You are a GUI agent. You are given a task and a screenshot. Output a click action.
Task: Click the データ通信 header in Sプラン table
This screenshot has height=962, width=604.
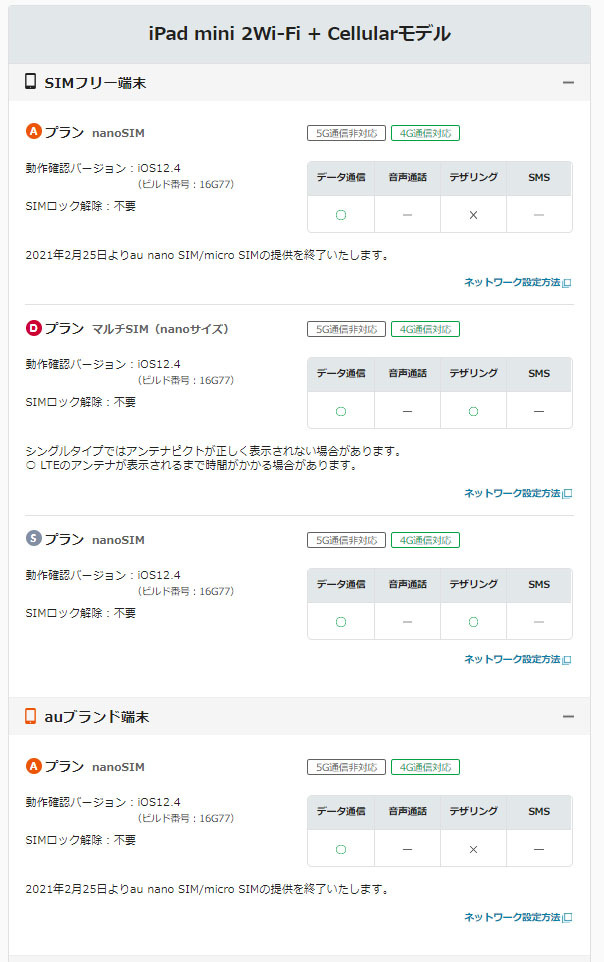click(x=340, y=585)
